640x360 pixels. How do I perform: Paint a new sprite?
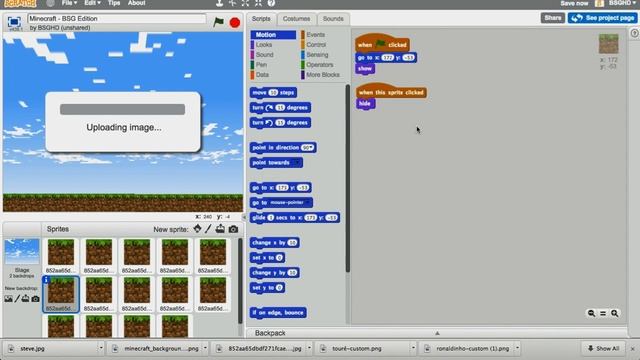pos(209,229)
